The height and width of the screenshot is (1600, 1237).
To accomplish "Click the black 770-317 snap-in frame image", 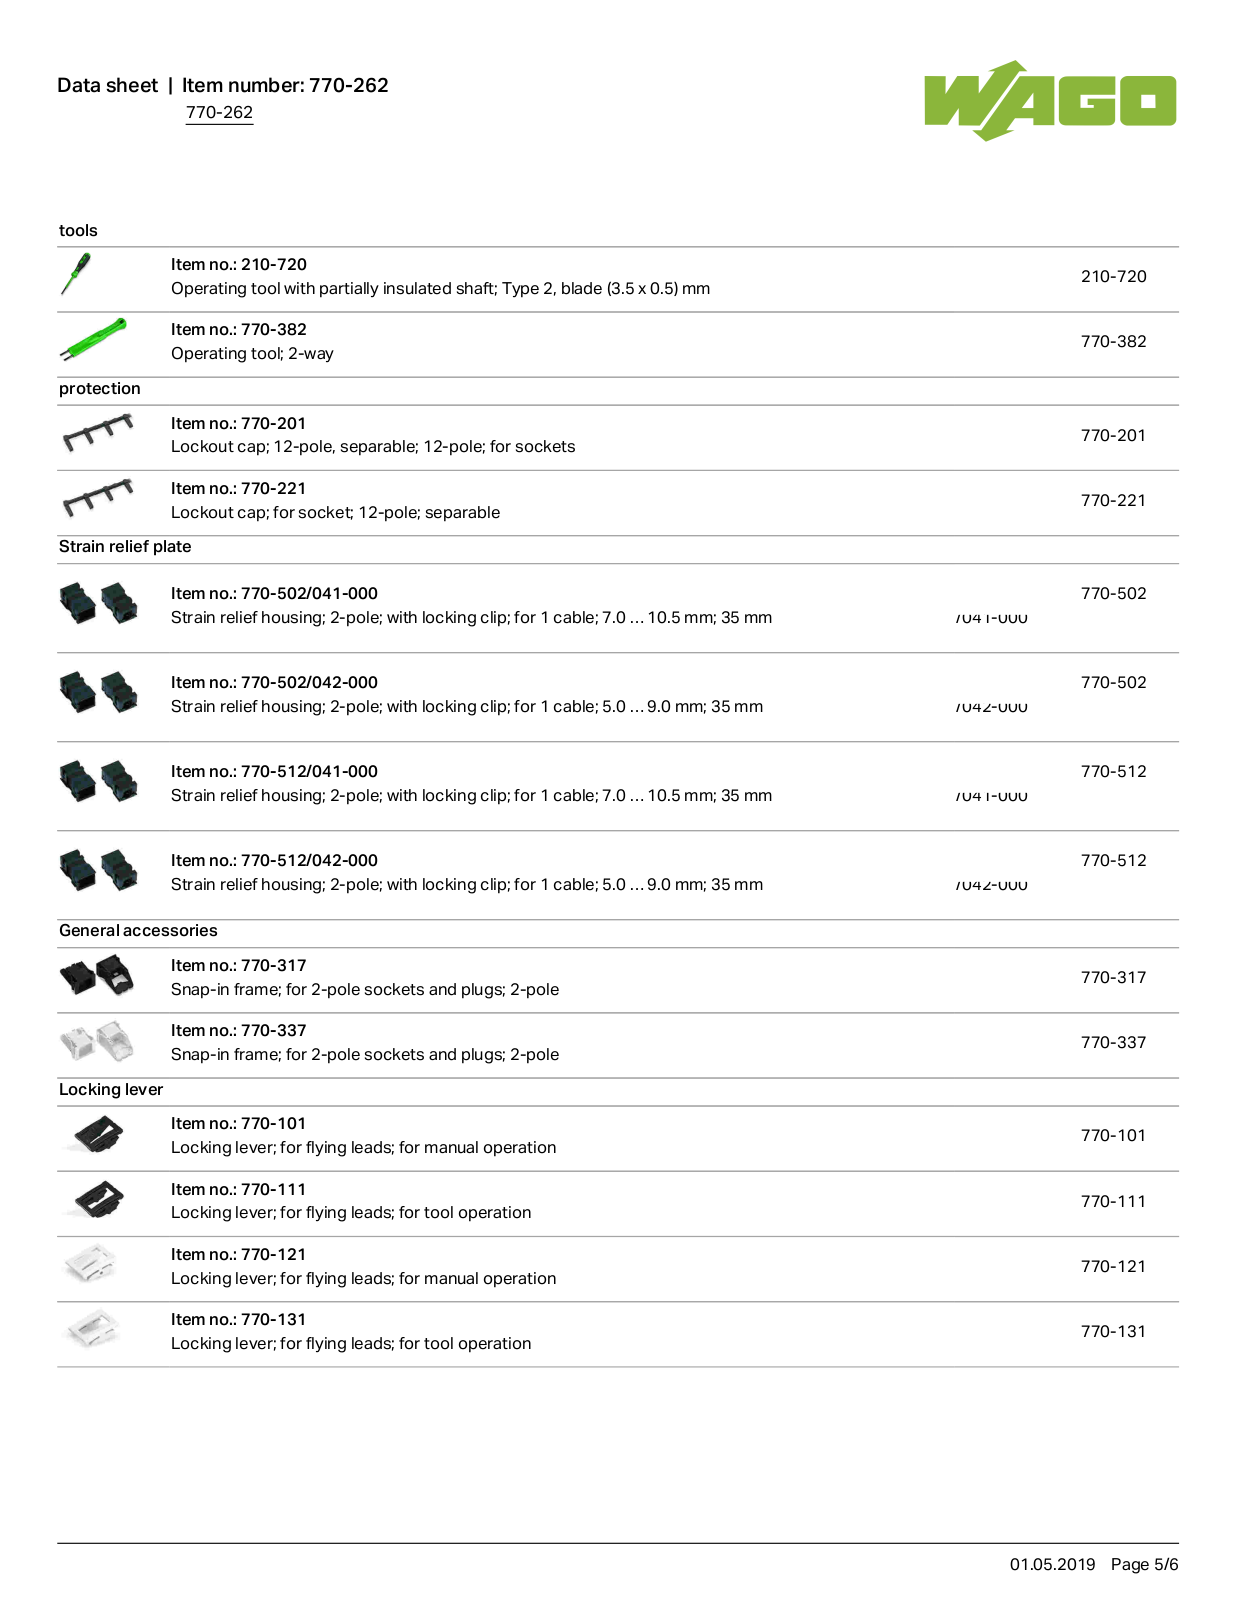I will [x=96, y=976].
